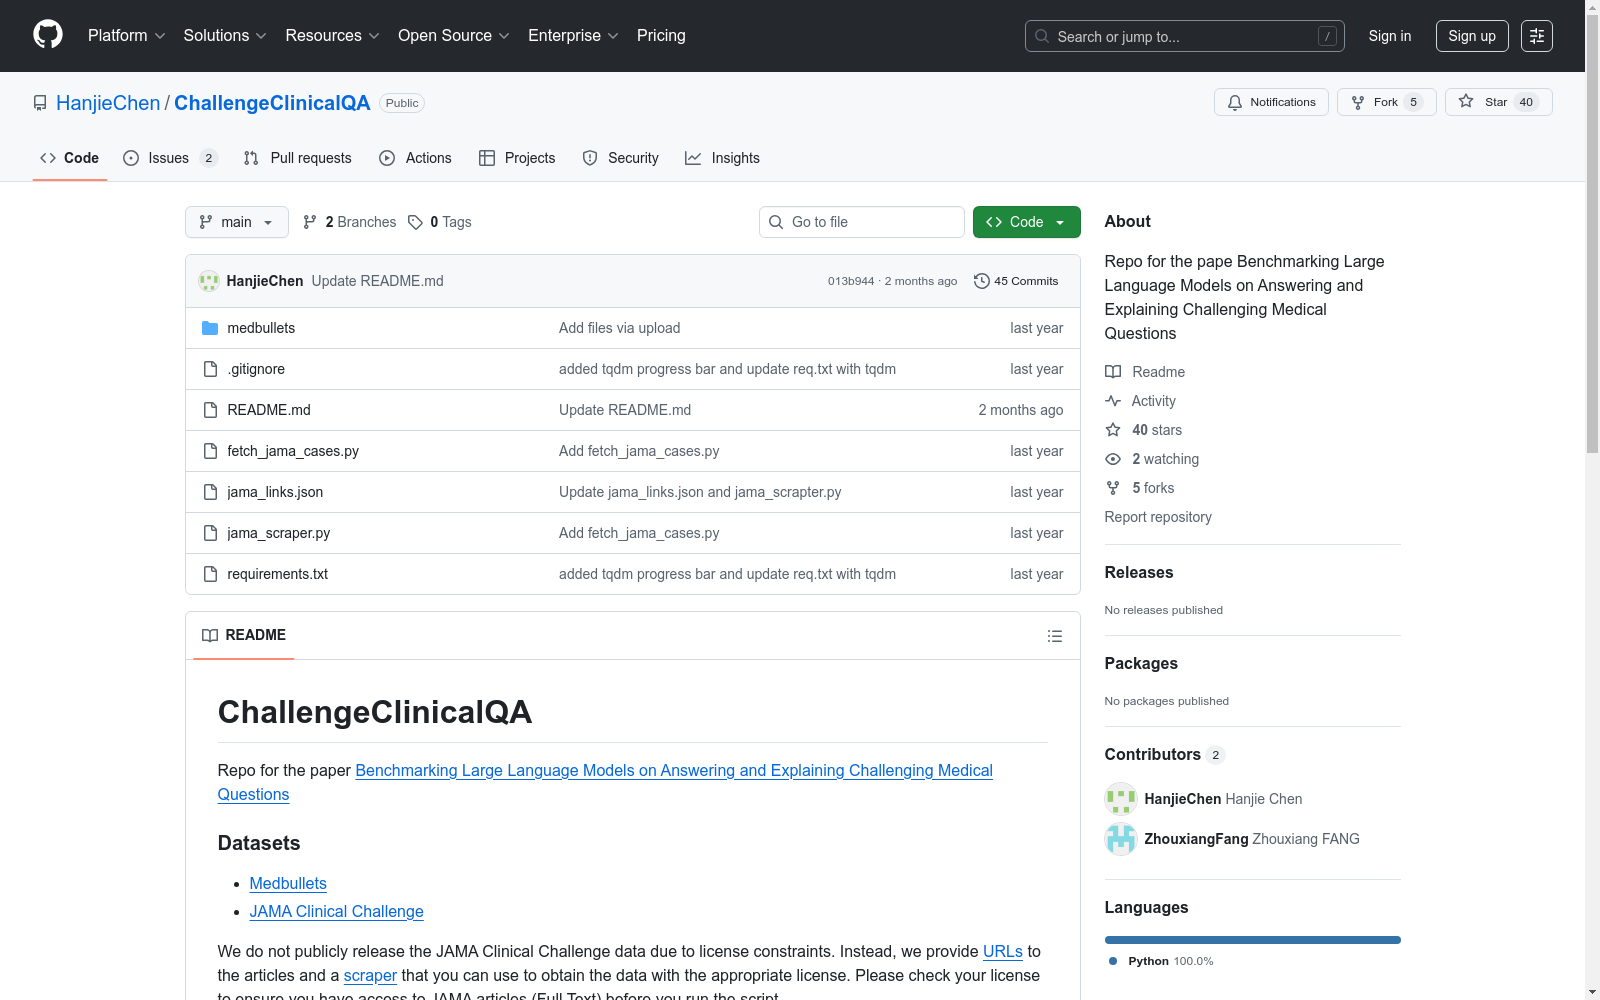
Task: Open the Releases heading link
Action: tap(1139, 573)
